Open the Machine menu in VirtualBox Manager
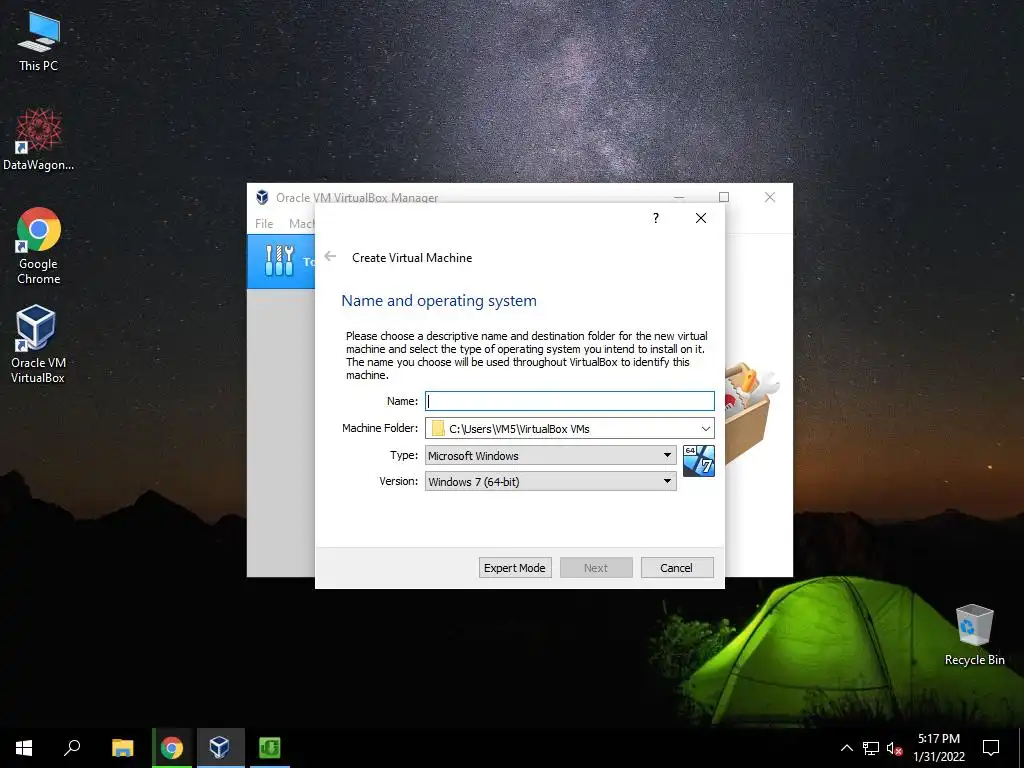1024x768 pixels. 302,223
